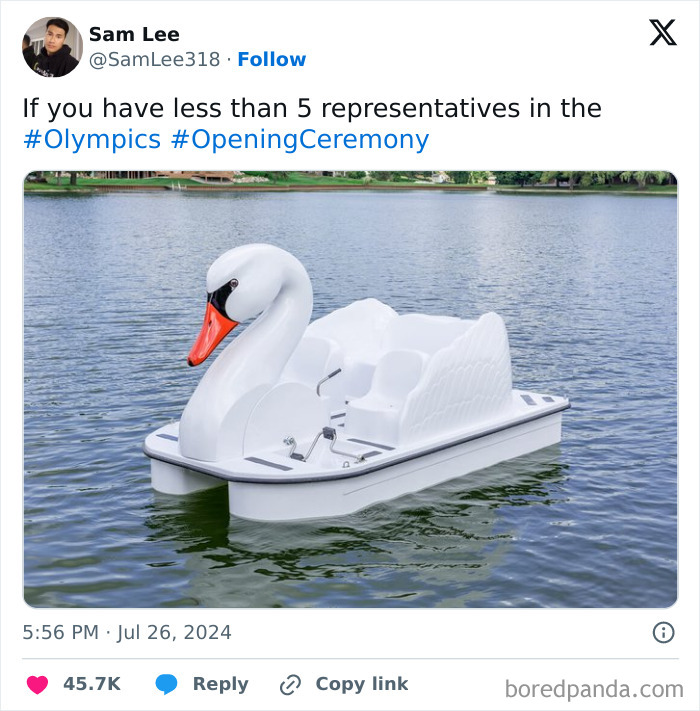
Task: Click the Reply text label
Action: pyautogui.click(x=221, y=684)
